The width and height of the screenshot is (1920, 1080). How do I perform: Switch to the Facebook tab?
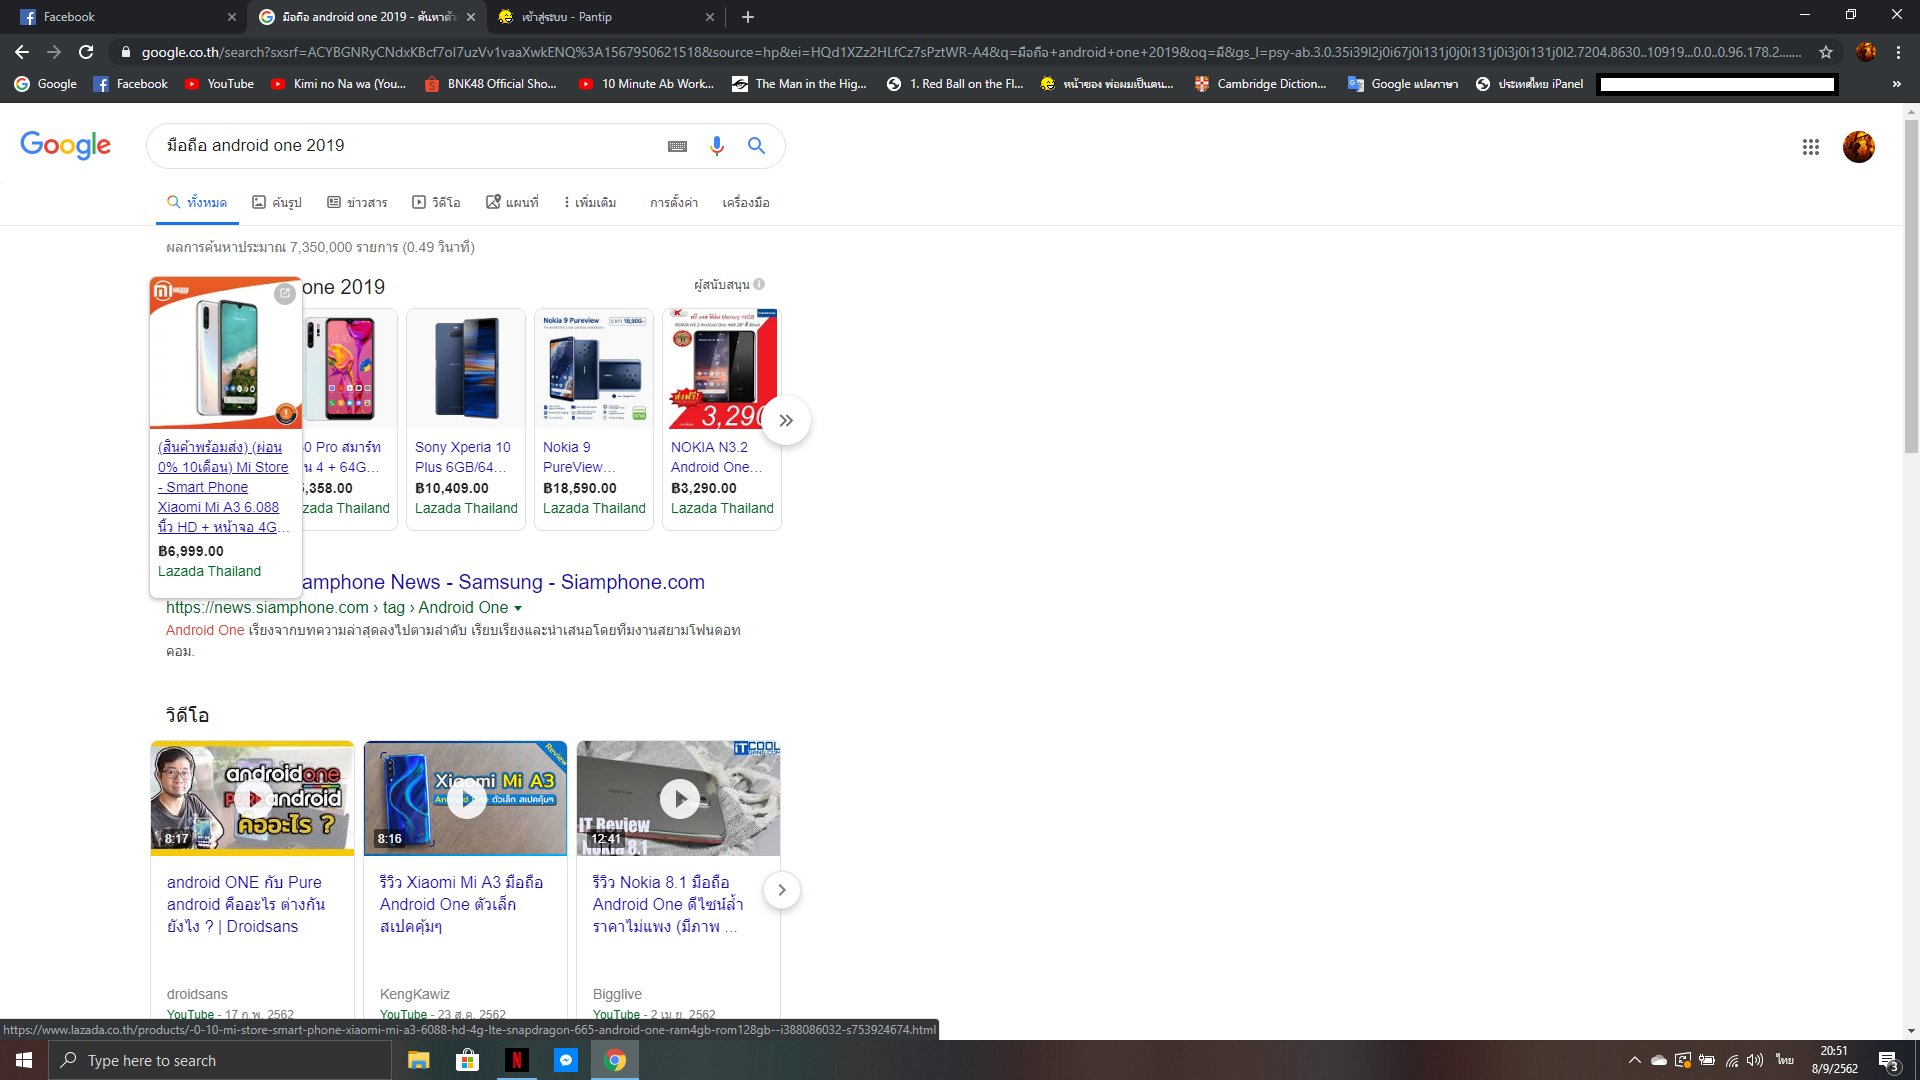click(x=125, y=17)
